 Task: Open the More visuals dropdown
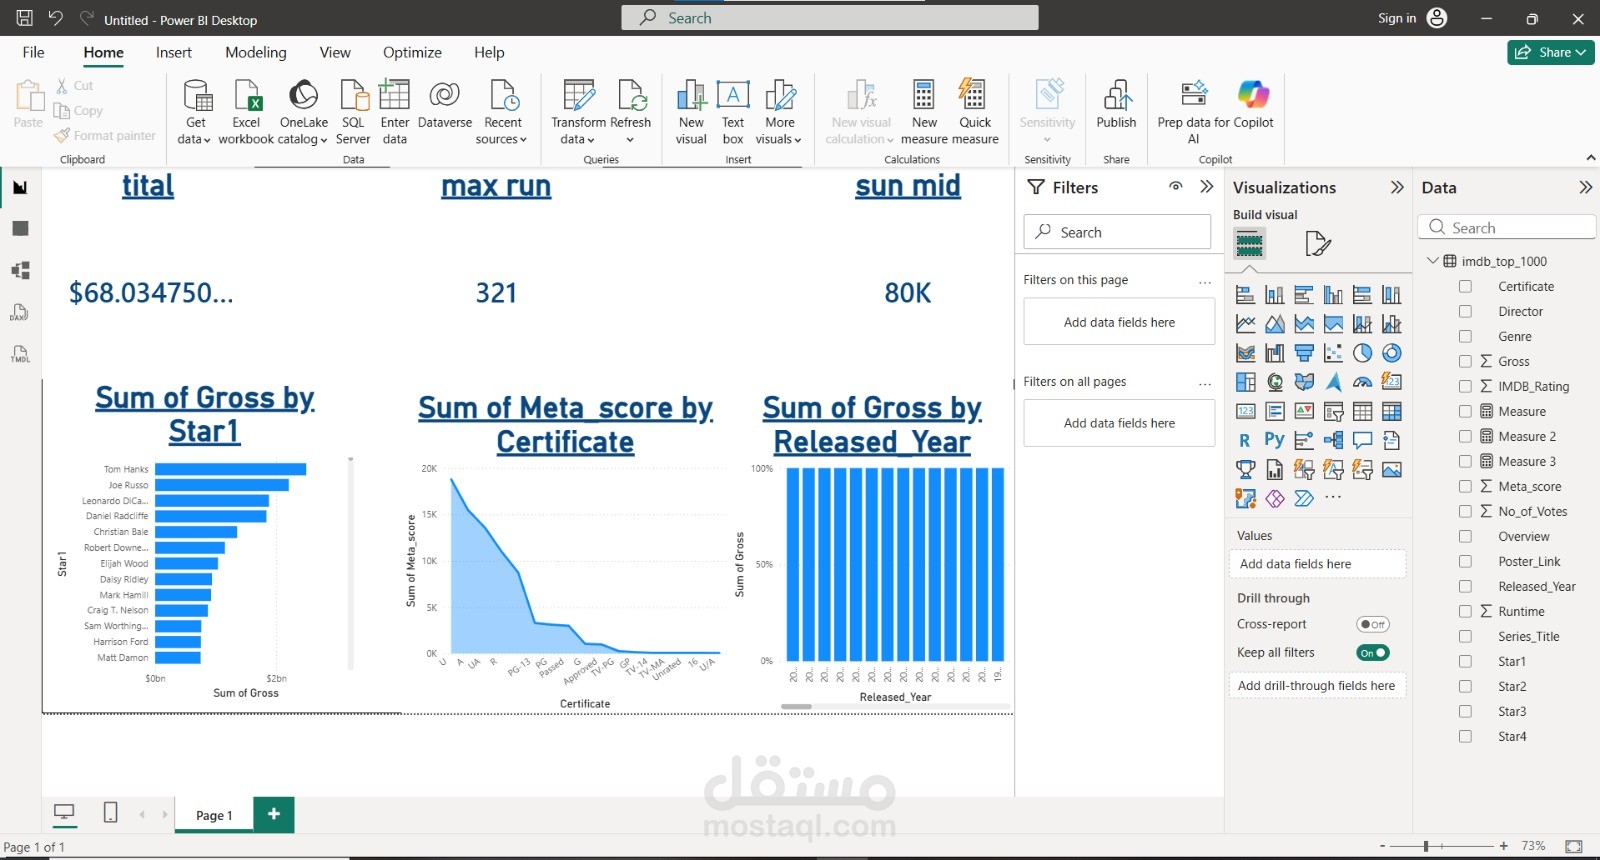point(779,112)
